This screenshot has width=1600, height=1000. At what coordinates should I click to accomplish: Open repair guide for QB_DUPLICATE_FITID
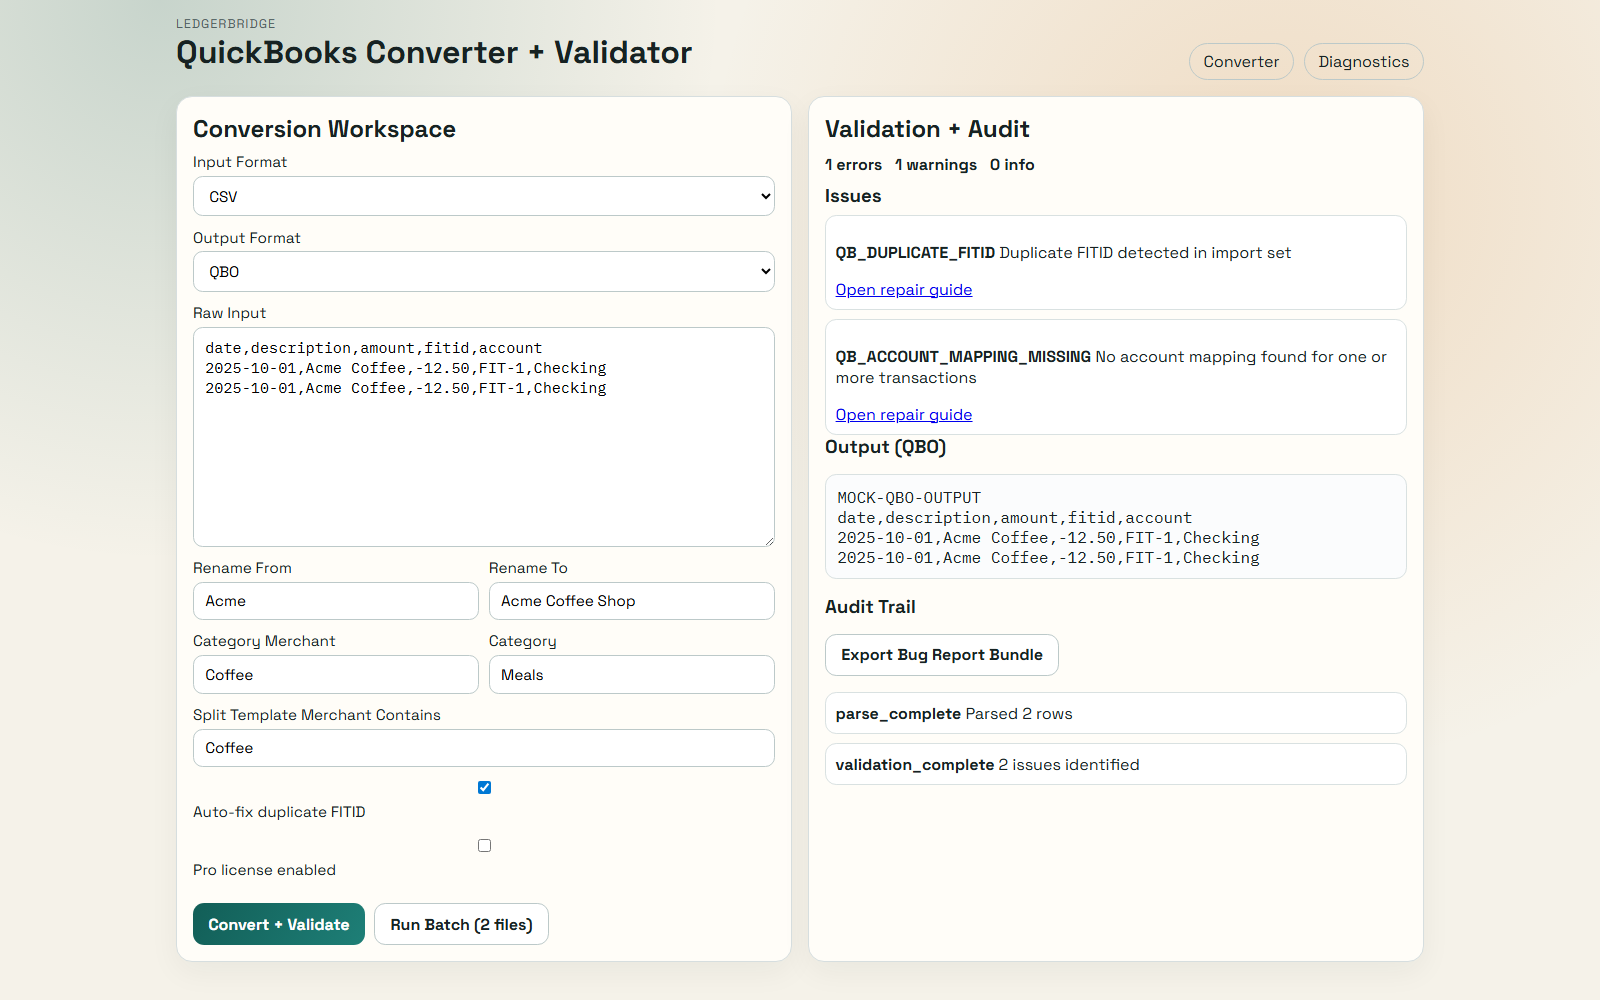(903, 289)
